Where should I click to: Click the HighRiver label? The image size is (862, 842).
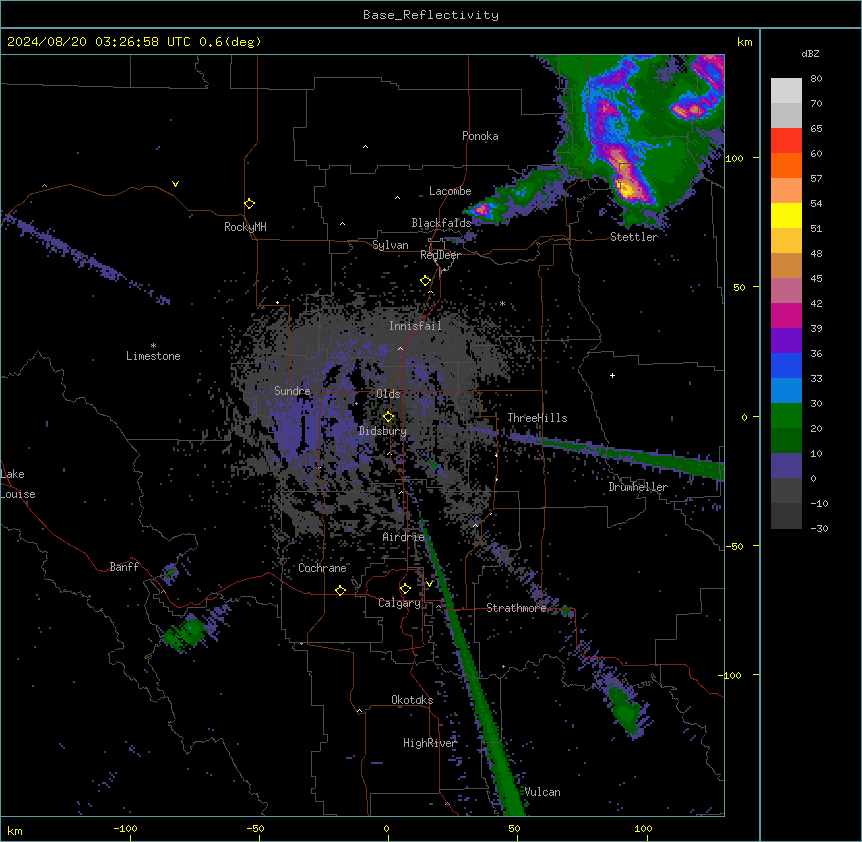[429, 743]
